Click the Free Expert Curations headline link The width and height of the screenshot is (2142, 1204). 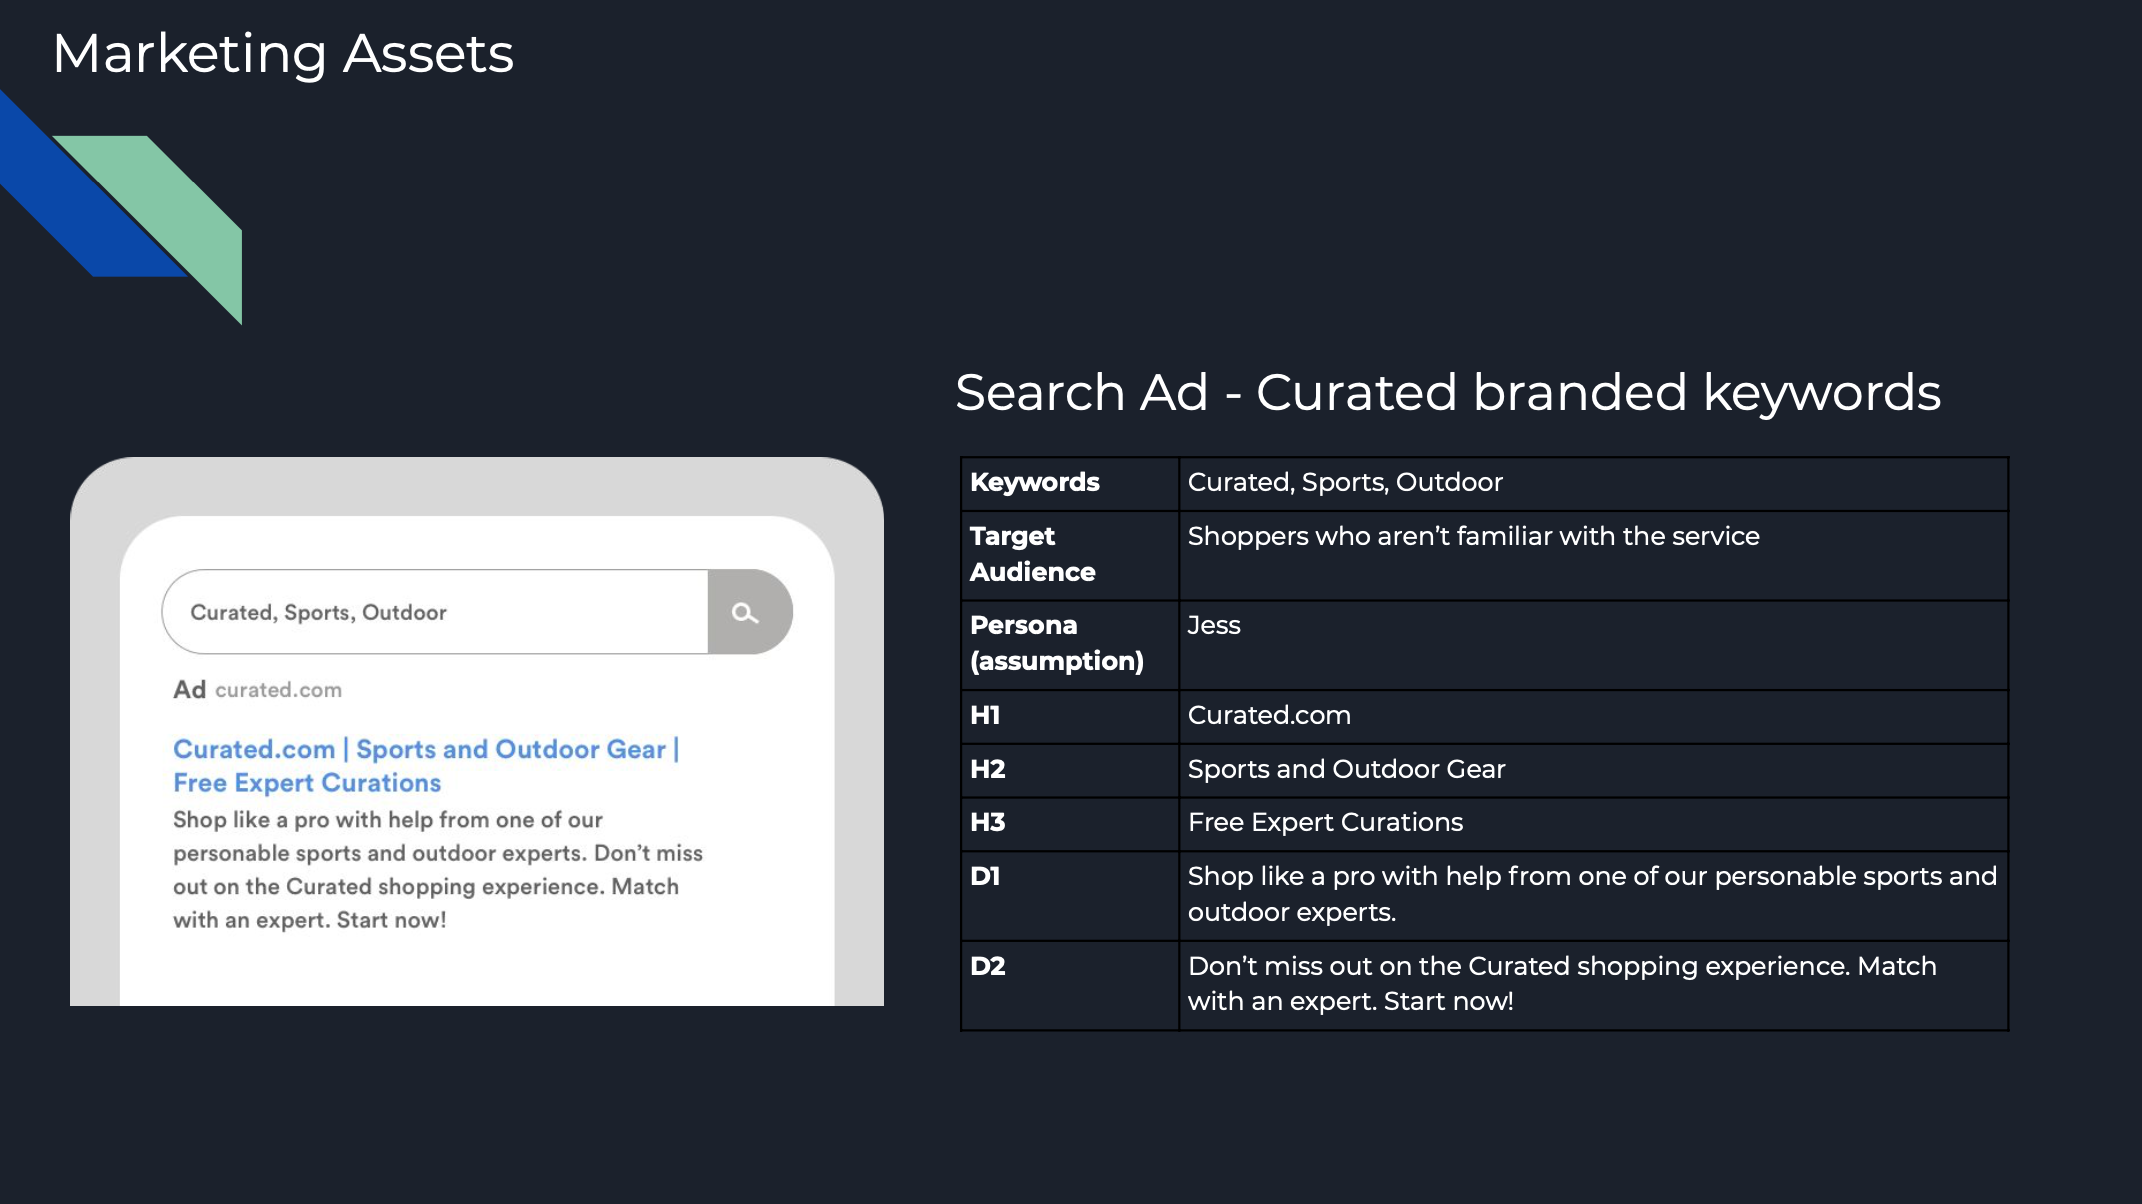(x=307, y=783)
